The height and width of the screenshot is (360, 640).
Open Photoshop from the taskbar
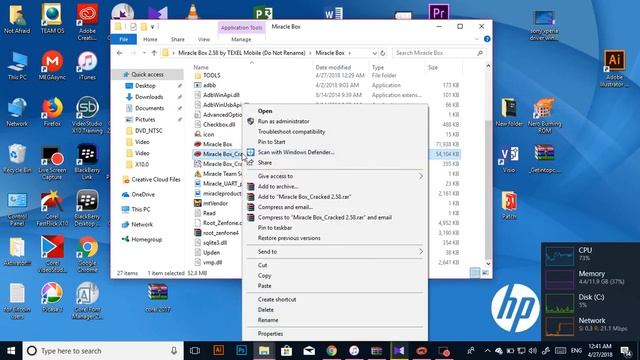[x=241, y=351]
